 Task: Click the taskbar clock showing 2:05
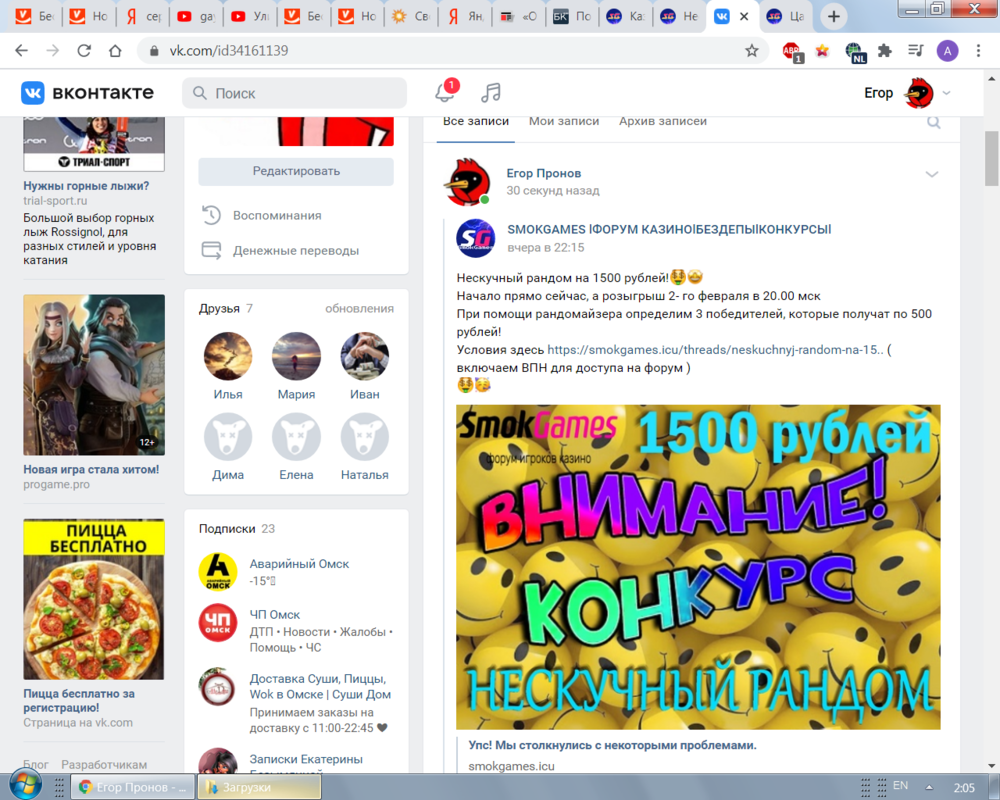point(964,788)
